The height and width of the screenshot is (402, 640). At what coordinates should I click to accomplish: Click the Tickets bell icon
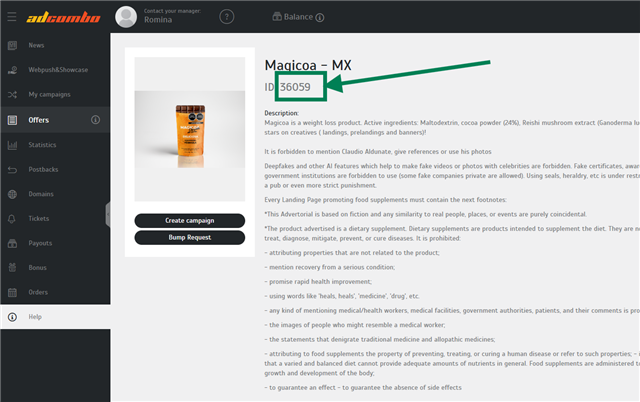pyautogui.click(x=12, y=219)
